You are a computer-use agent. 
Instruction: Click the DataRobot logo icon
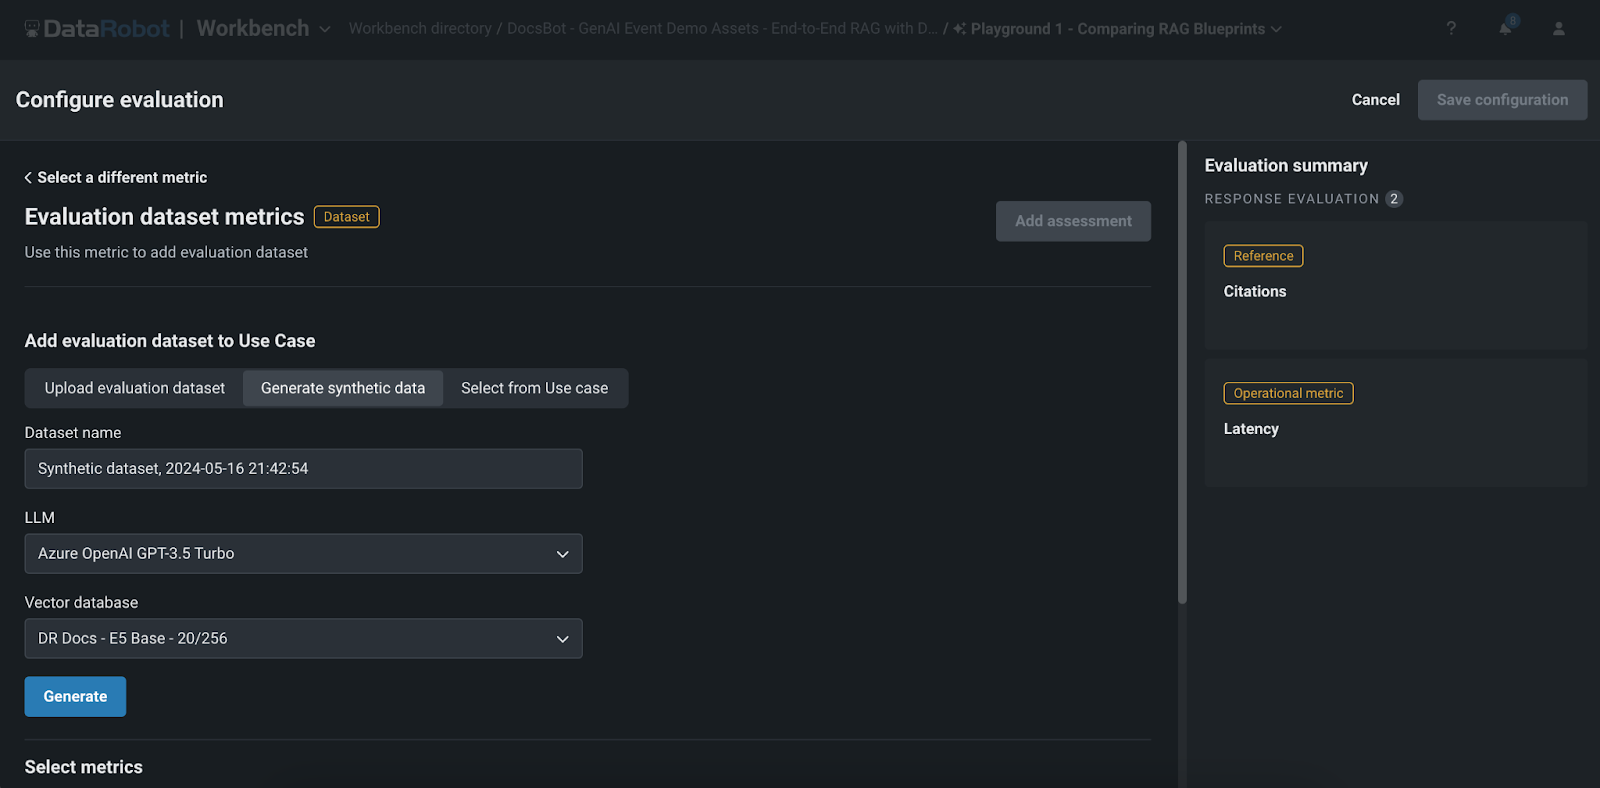click(x=32, y=29)
